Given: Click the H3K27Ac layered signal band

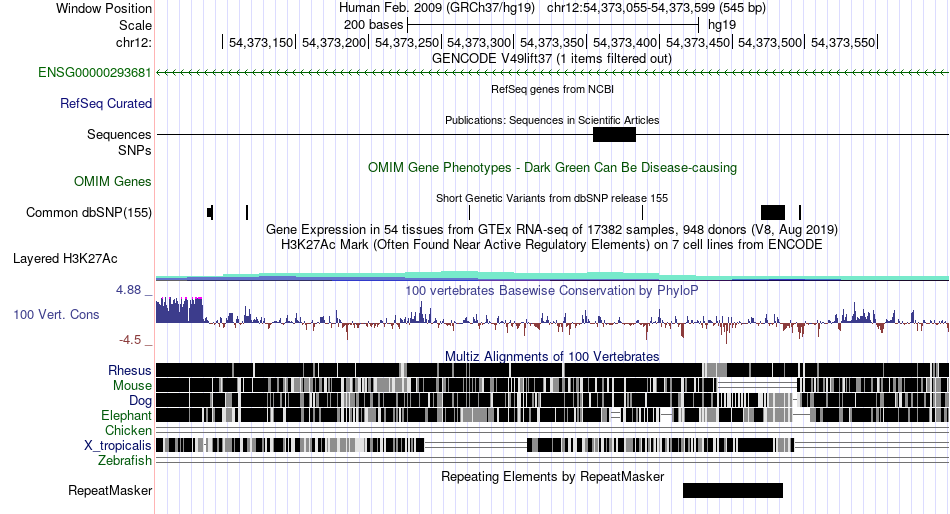Looking at the screenshot, I should (x=552, y=276).
